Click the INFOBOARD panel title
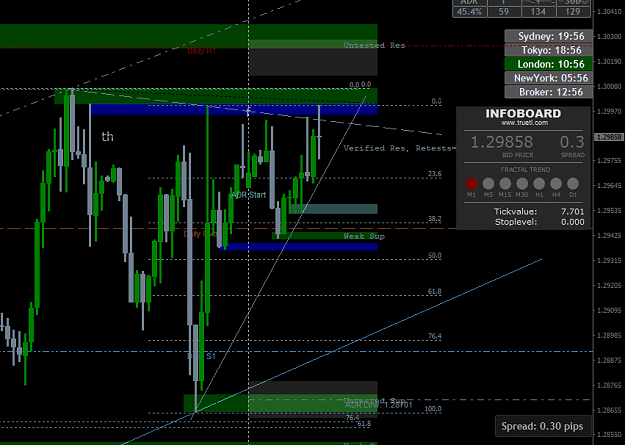 (523, 114)
